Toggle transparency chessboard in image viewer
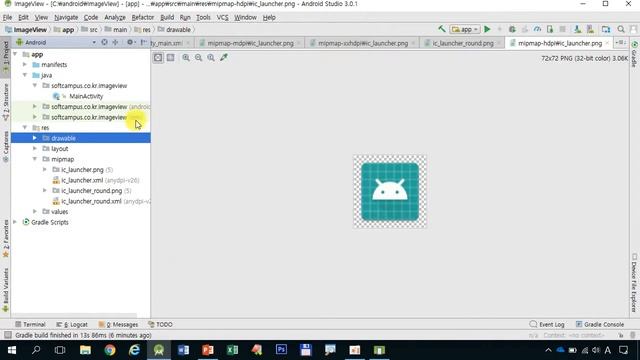Screen dimensions: 640x360 coord(158,58)
